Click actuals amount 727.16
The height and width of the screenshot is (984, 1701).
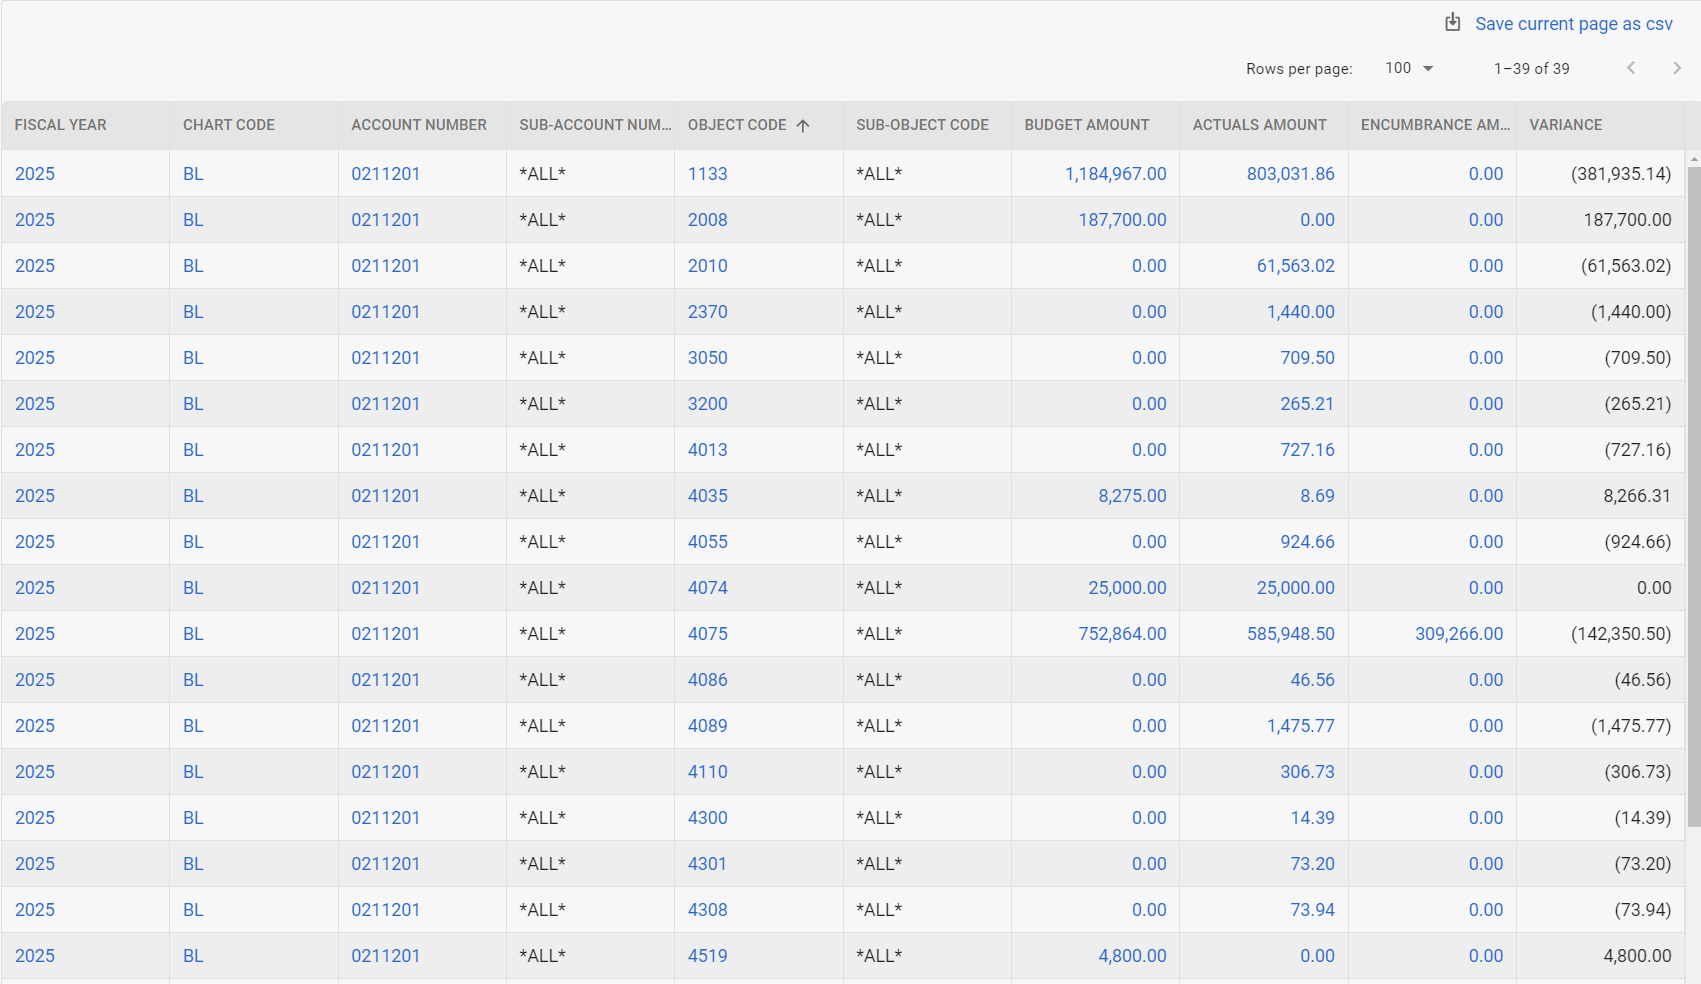tap(1307, 450)
